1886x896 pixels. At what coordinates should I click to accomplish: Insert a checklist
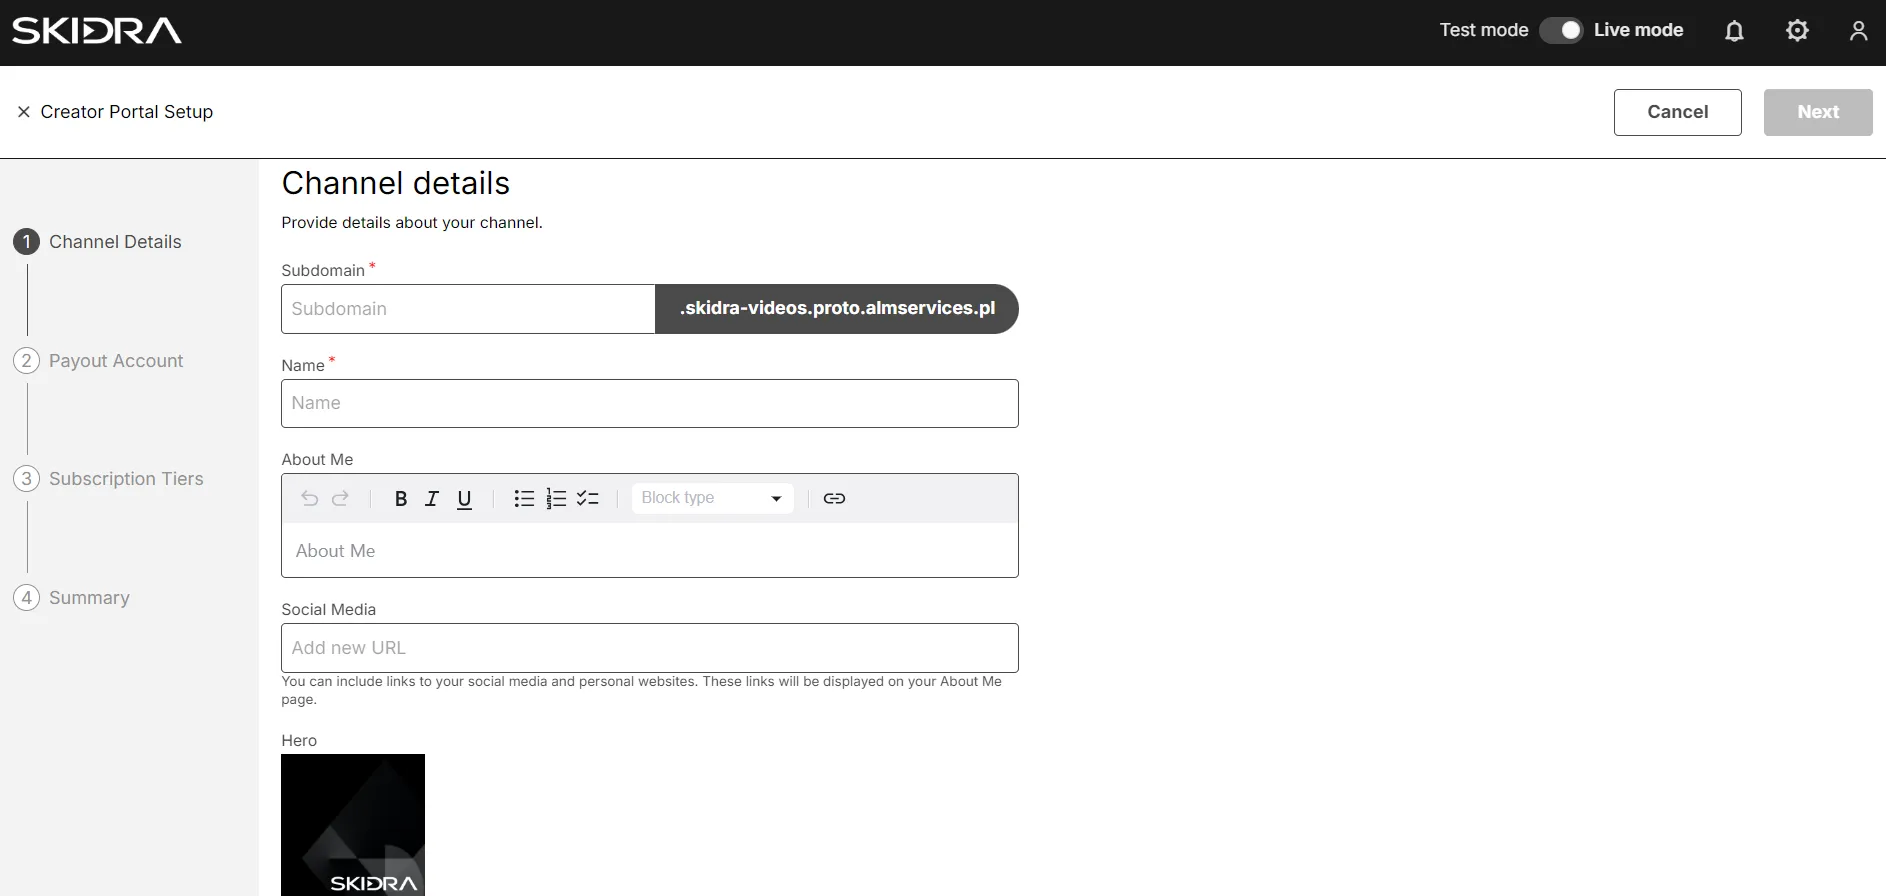(x=588, y=498)
